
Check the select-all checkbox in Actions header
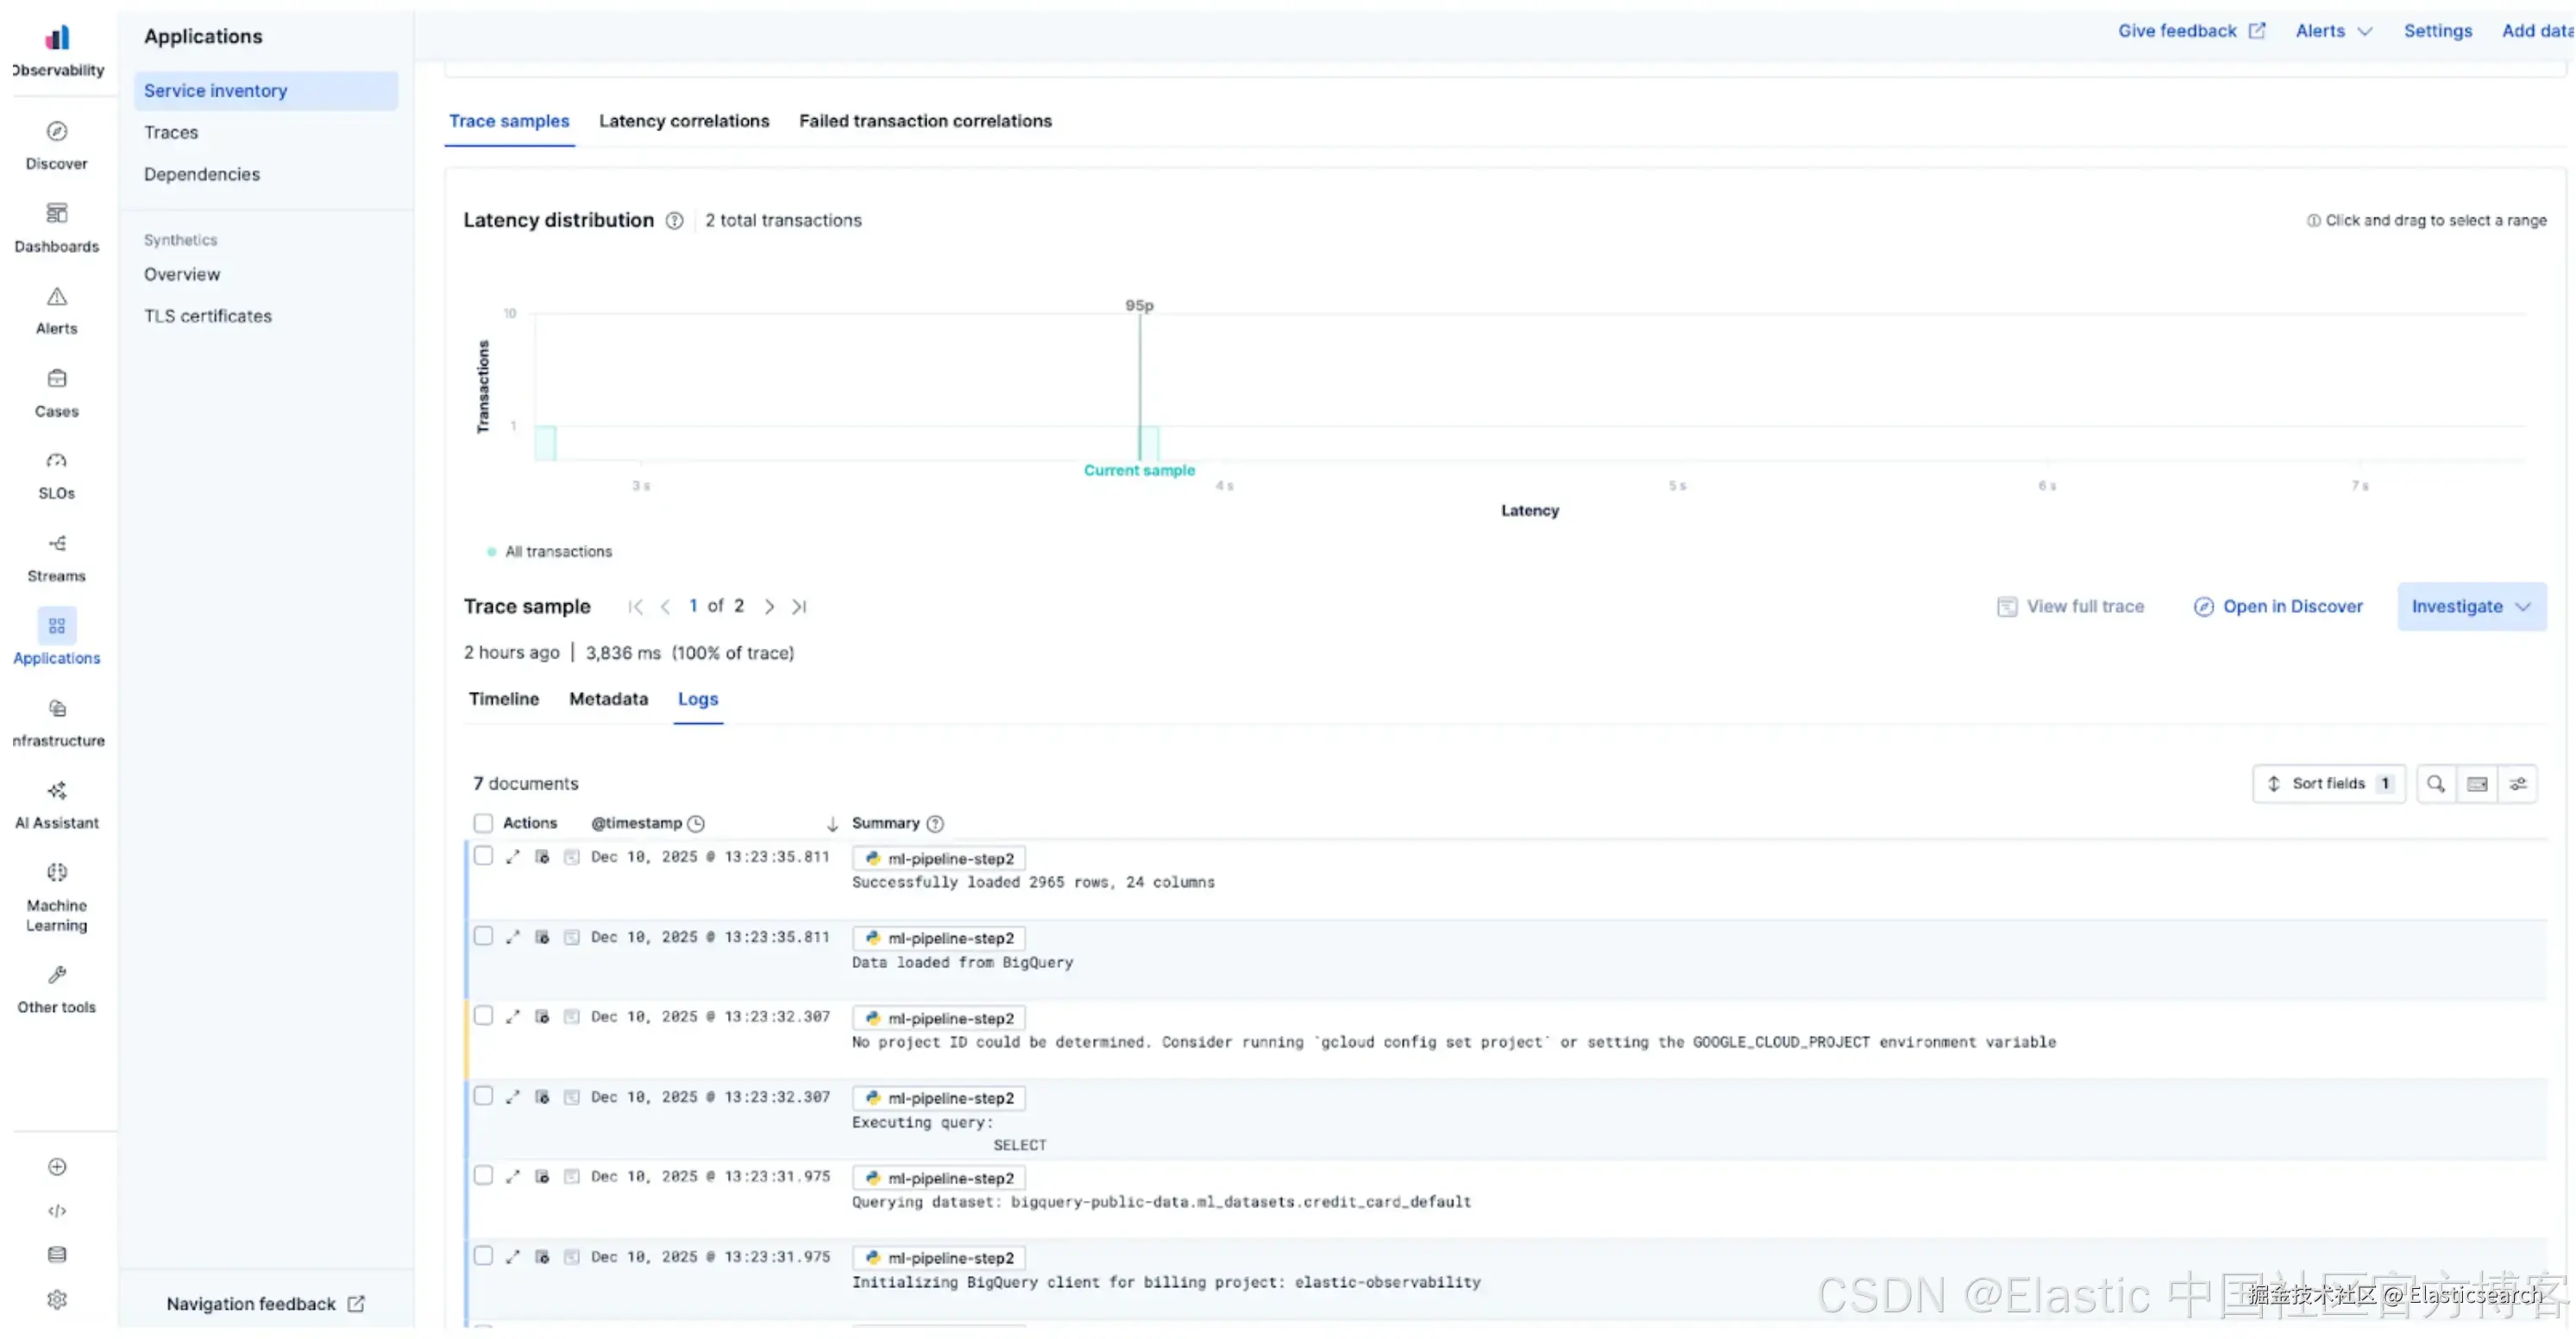coord(483,824)
